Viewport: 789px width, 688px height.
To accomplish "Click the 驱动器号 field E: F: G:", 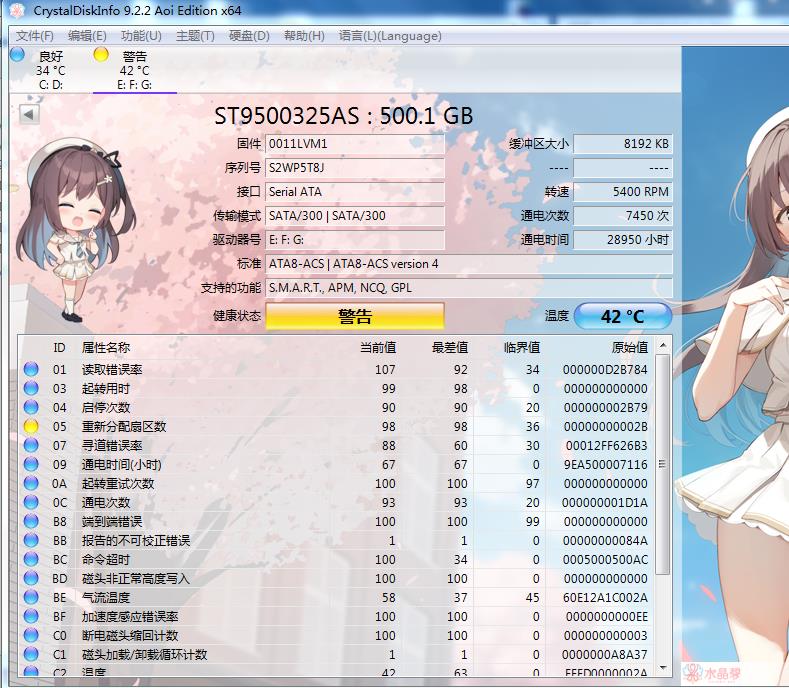I will point(355,240).
